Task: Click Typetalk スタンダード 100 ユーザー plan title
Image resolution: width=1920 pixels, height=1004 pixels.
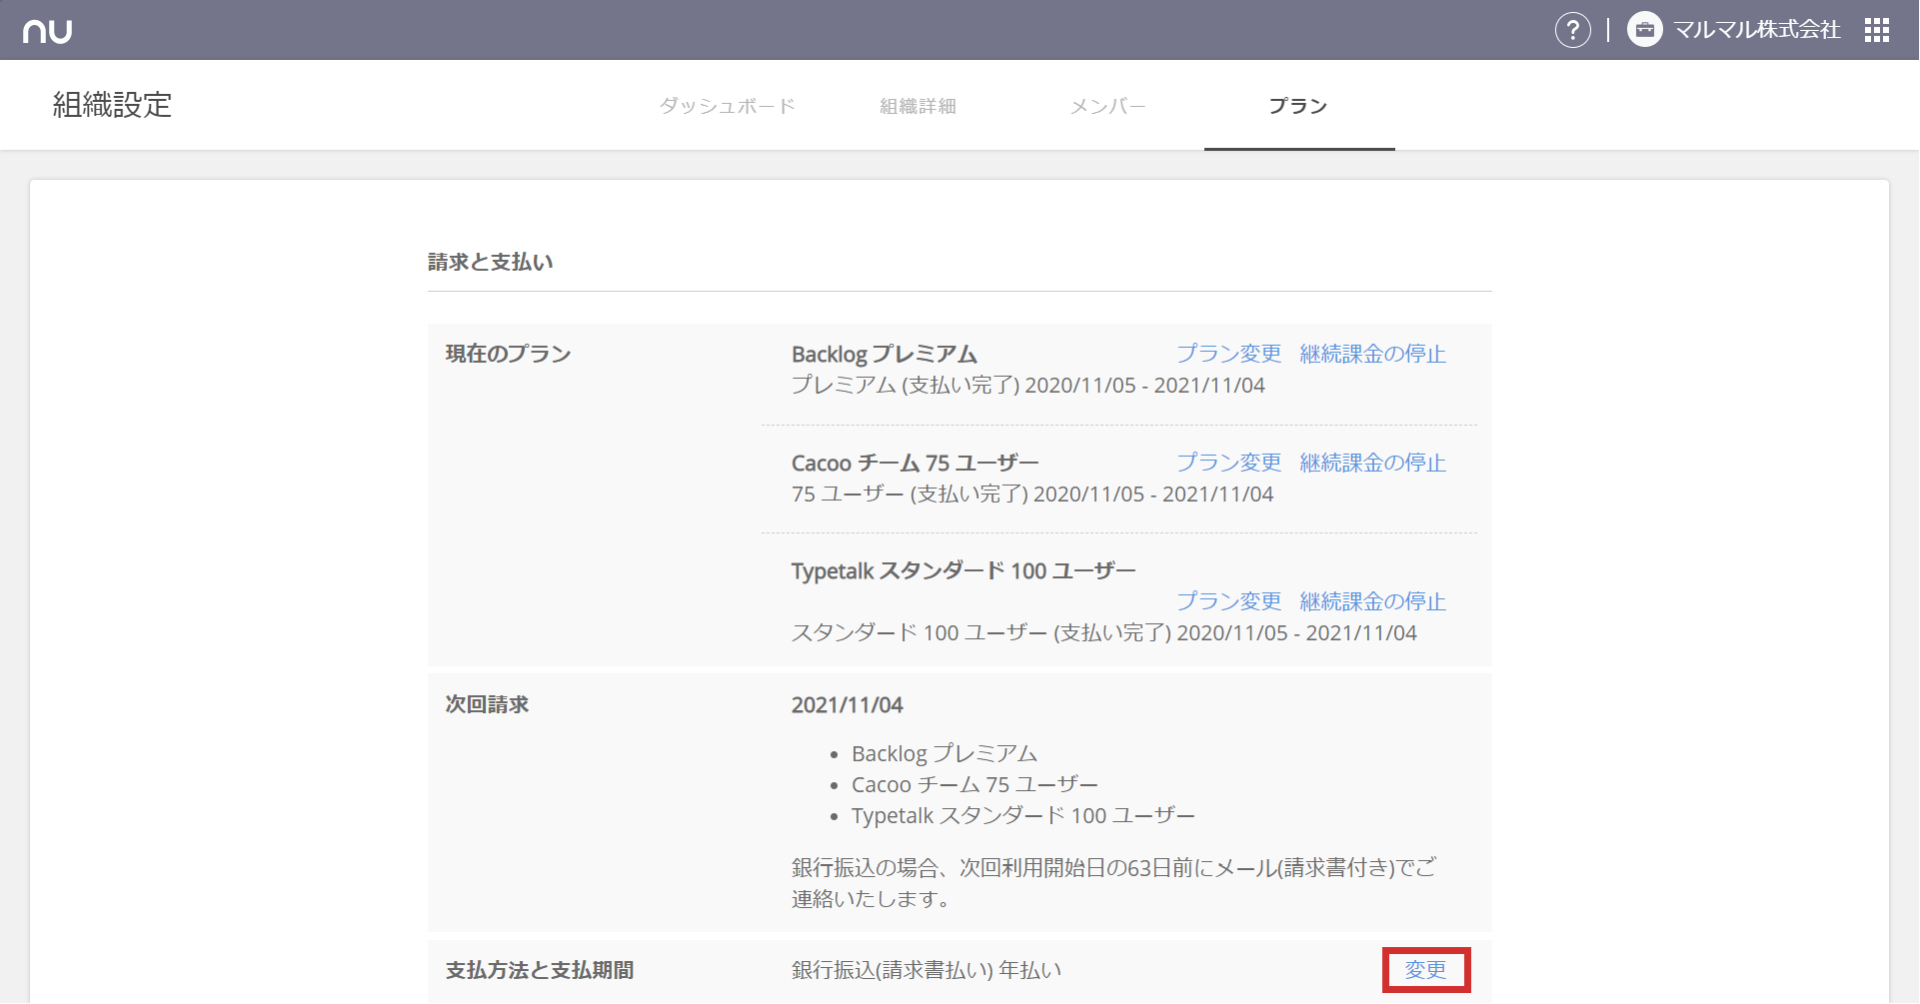Action: pyautogui.click(x=963, y=571)
